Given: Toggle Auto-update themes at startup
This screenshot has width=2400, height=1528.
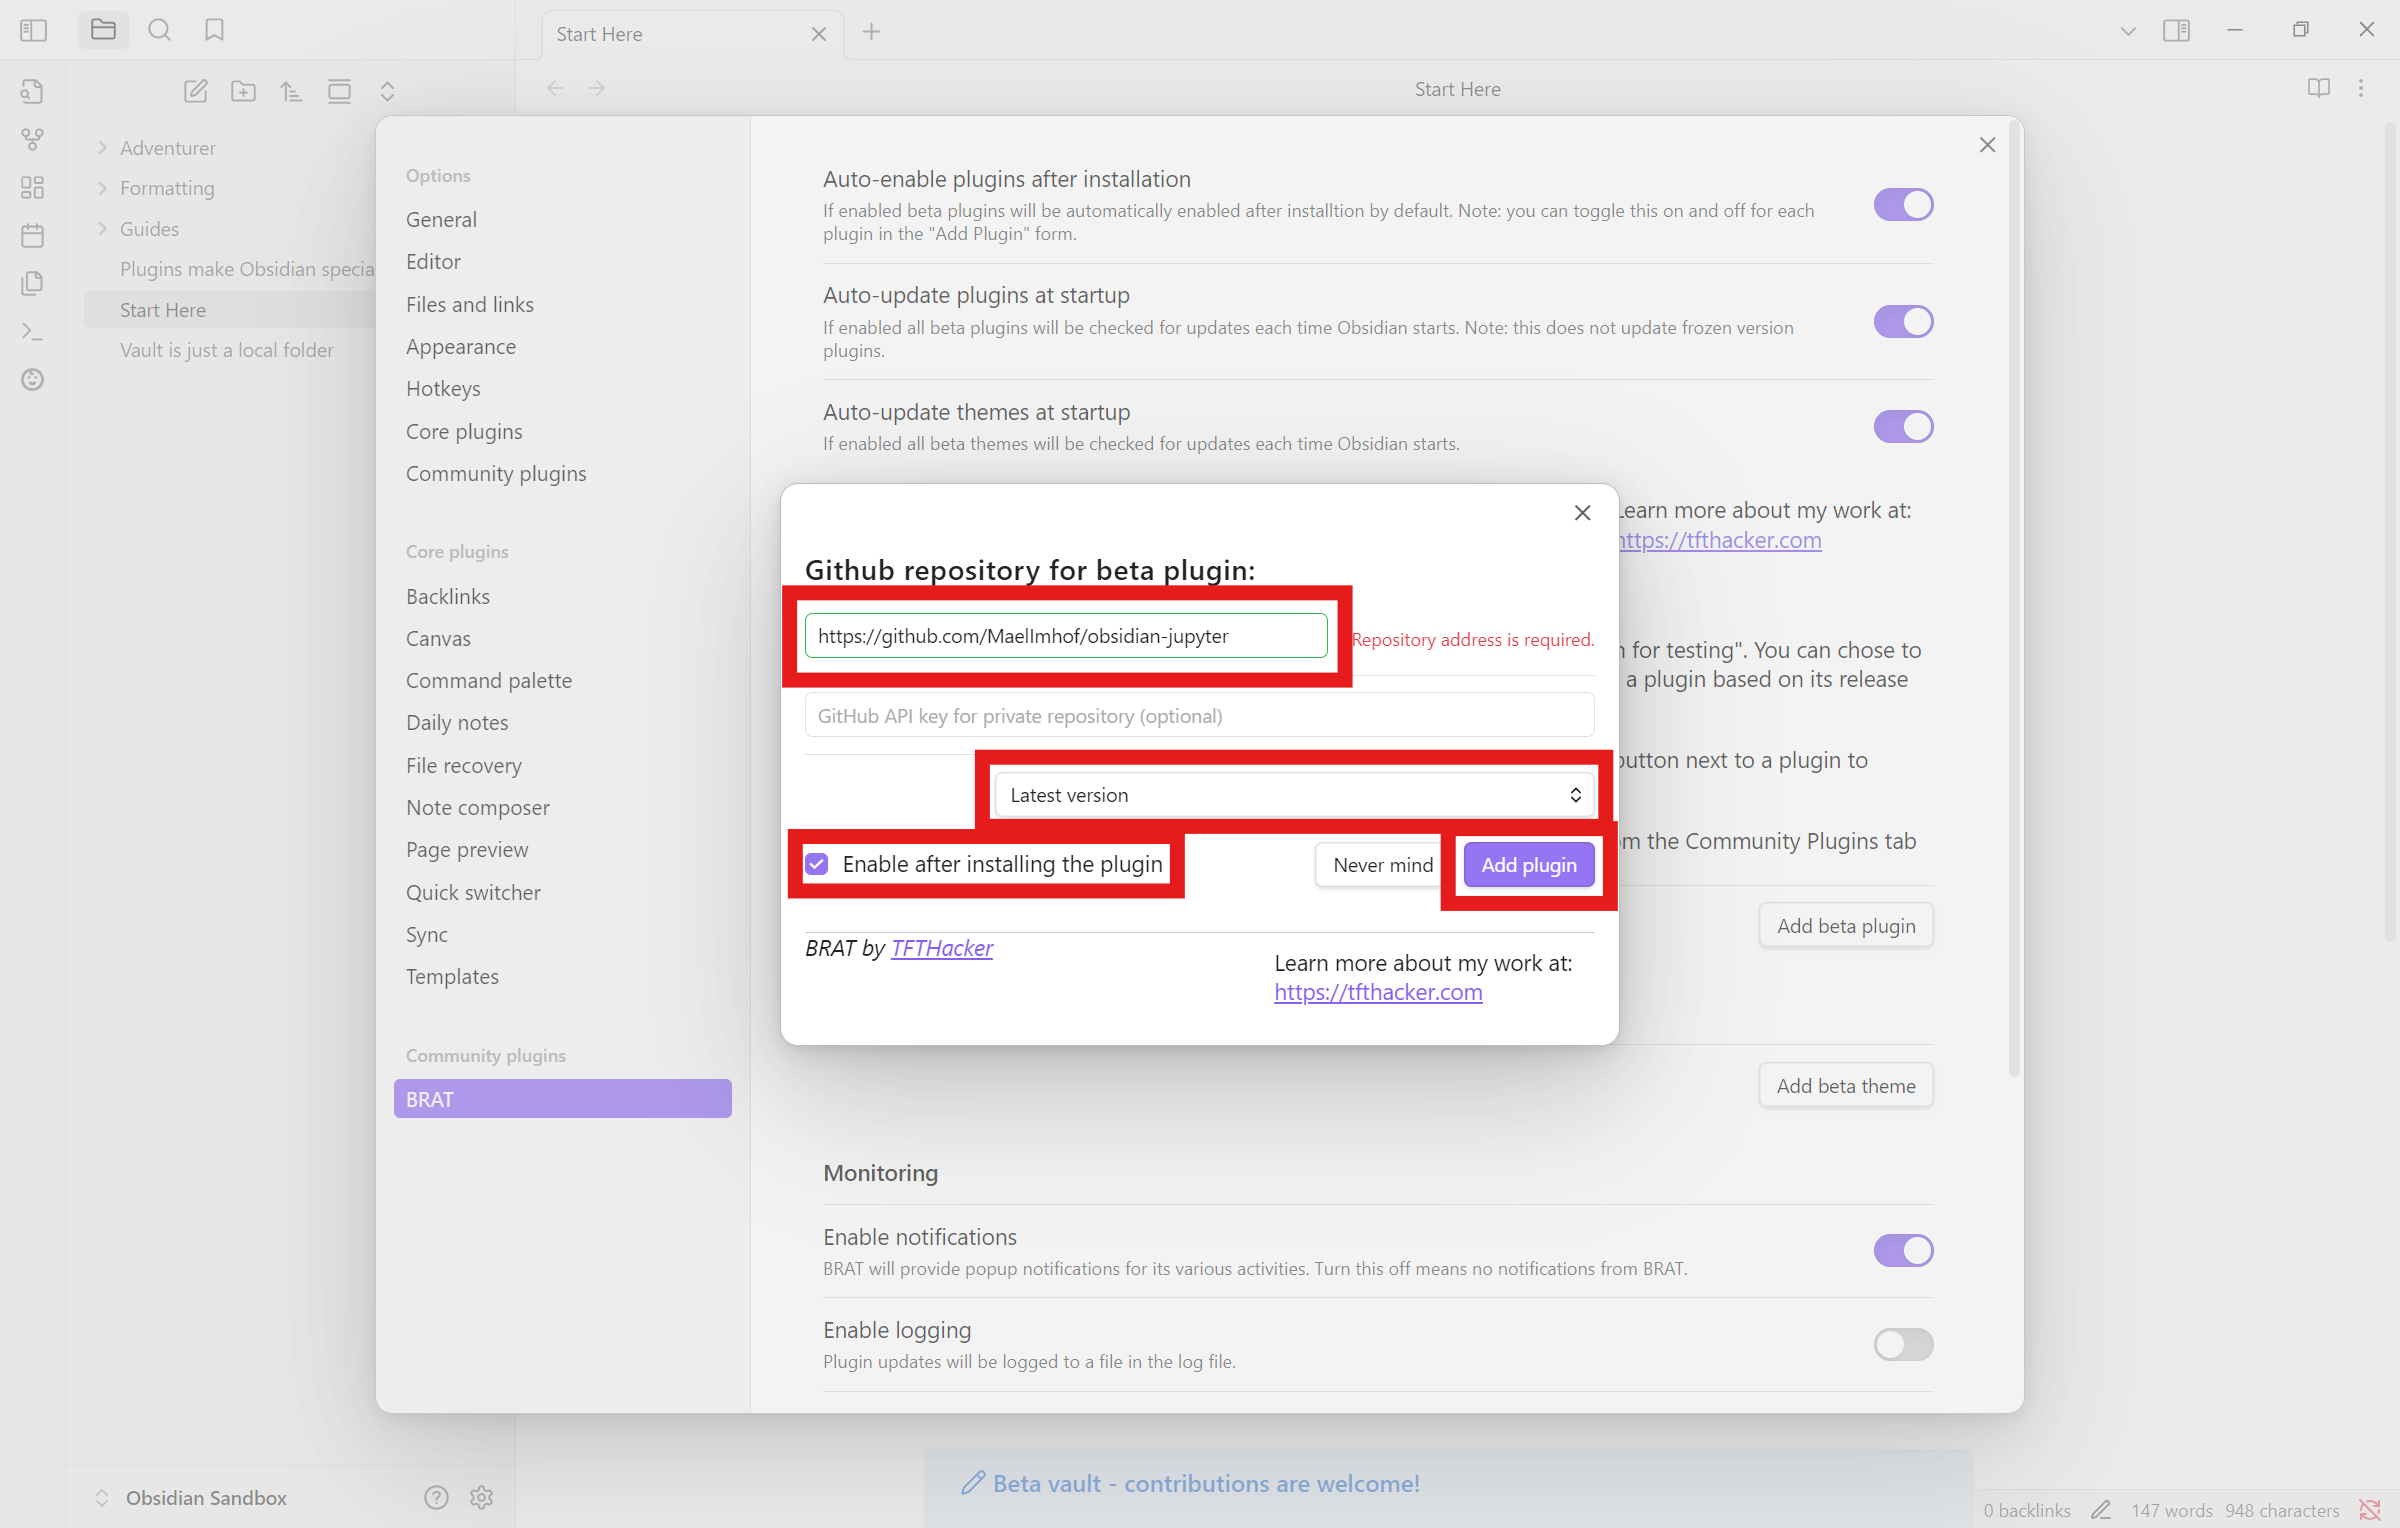Looking at the screenshot, I should (1903, 427).
